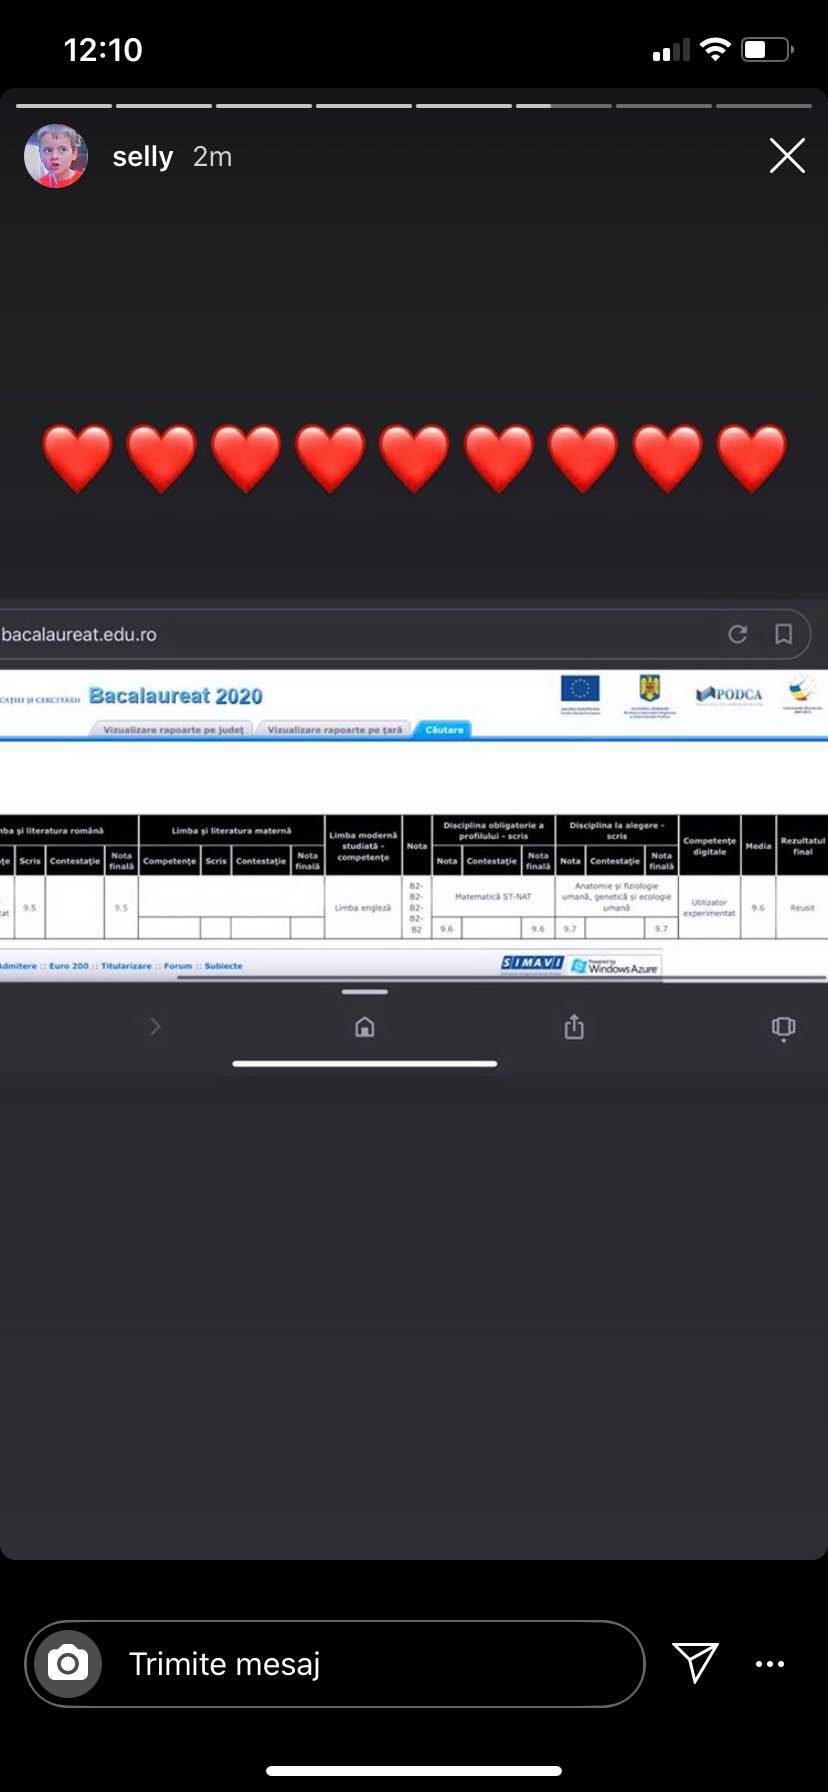
Task: Tap the browser home icon
Action: click(x=365, y=1027)
